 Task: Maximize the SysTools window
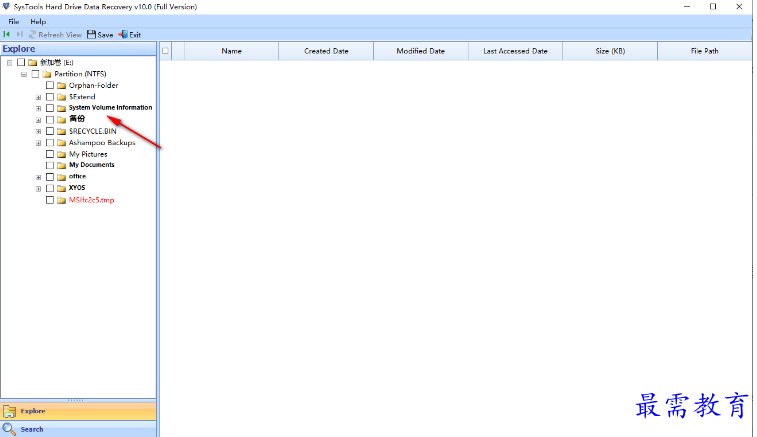click(x=713, y=7)
